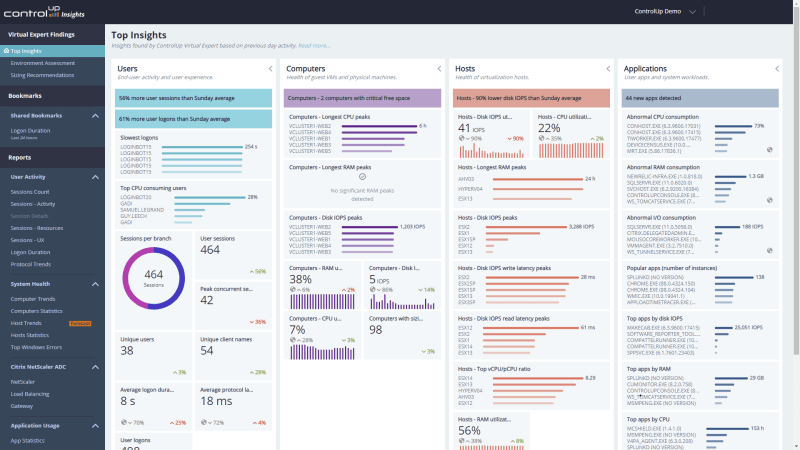The width and height of the screenshot is (800, 450).
Task: Collapse the User Activity section
Action: [x=95, y=177]
